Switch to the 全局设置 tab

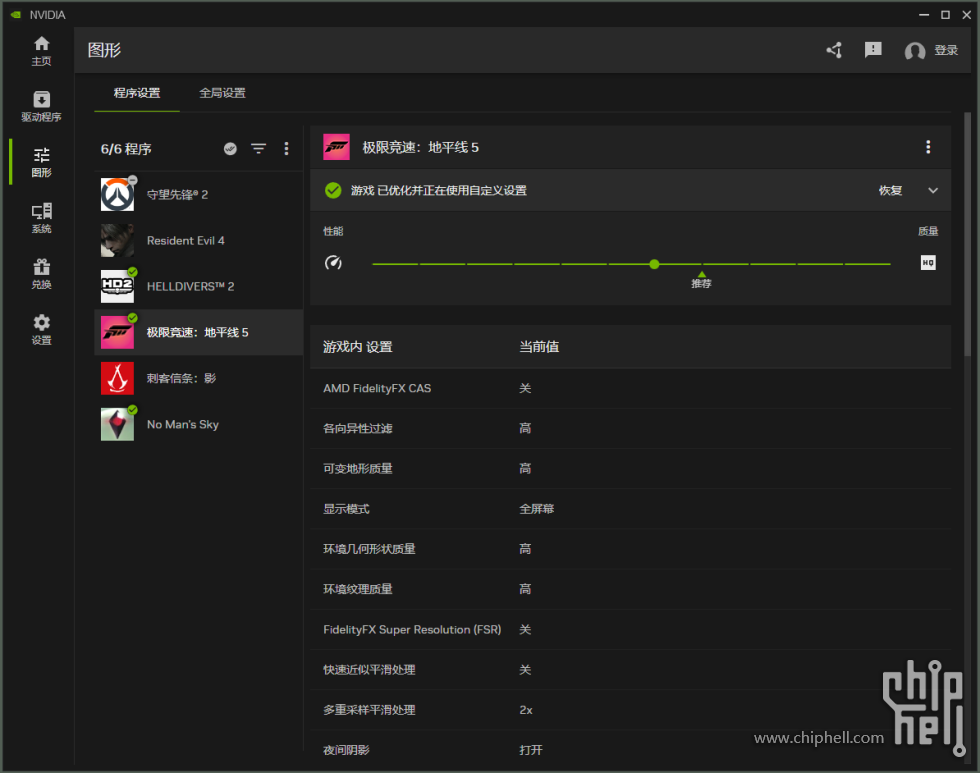(222, 93)
